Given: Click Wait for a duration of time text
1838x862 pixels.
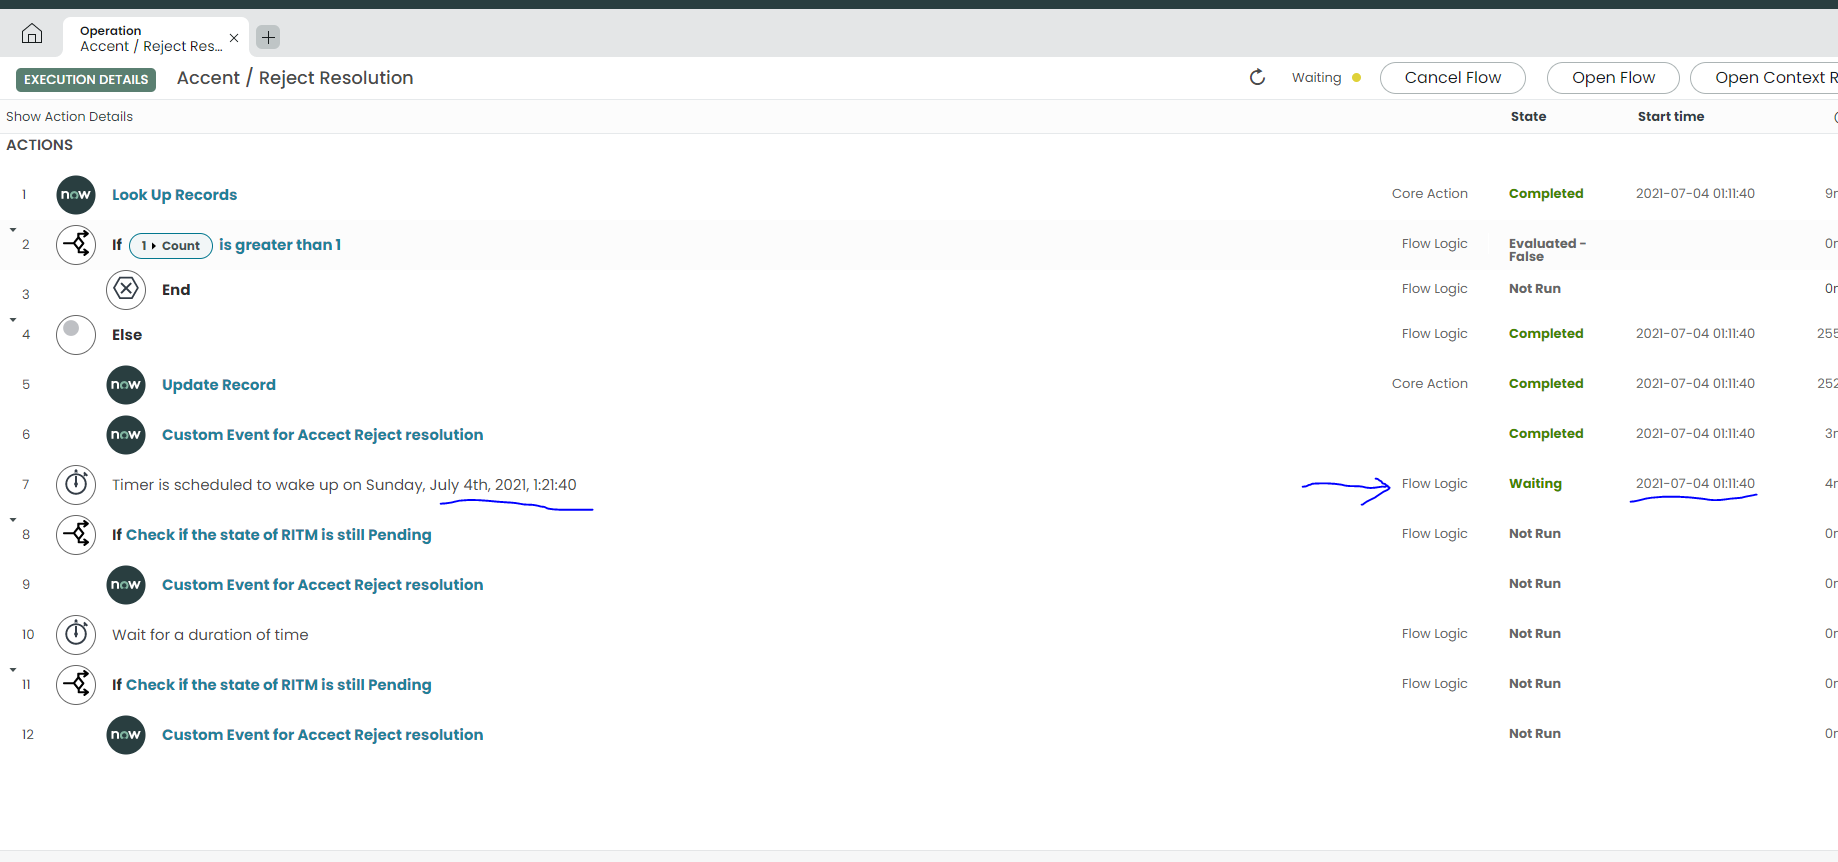Looking at the screenshot, I should coord(210,635).
